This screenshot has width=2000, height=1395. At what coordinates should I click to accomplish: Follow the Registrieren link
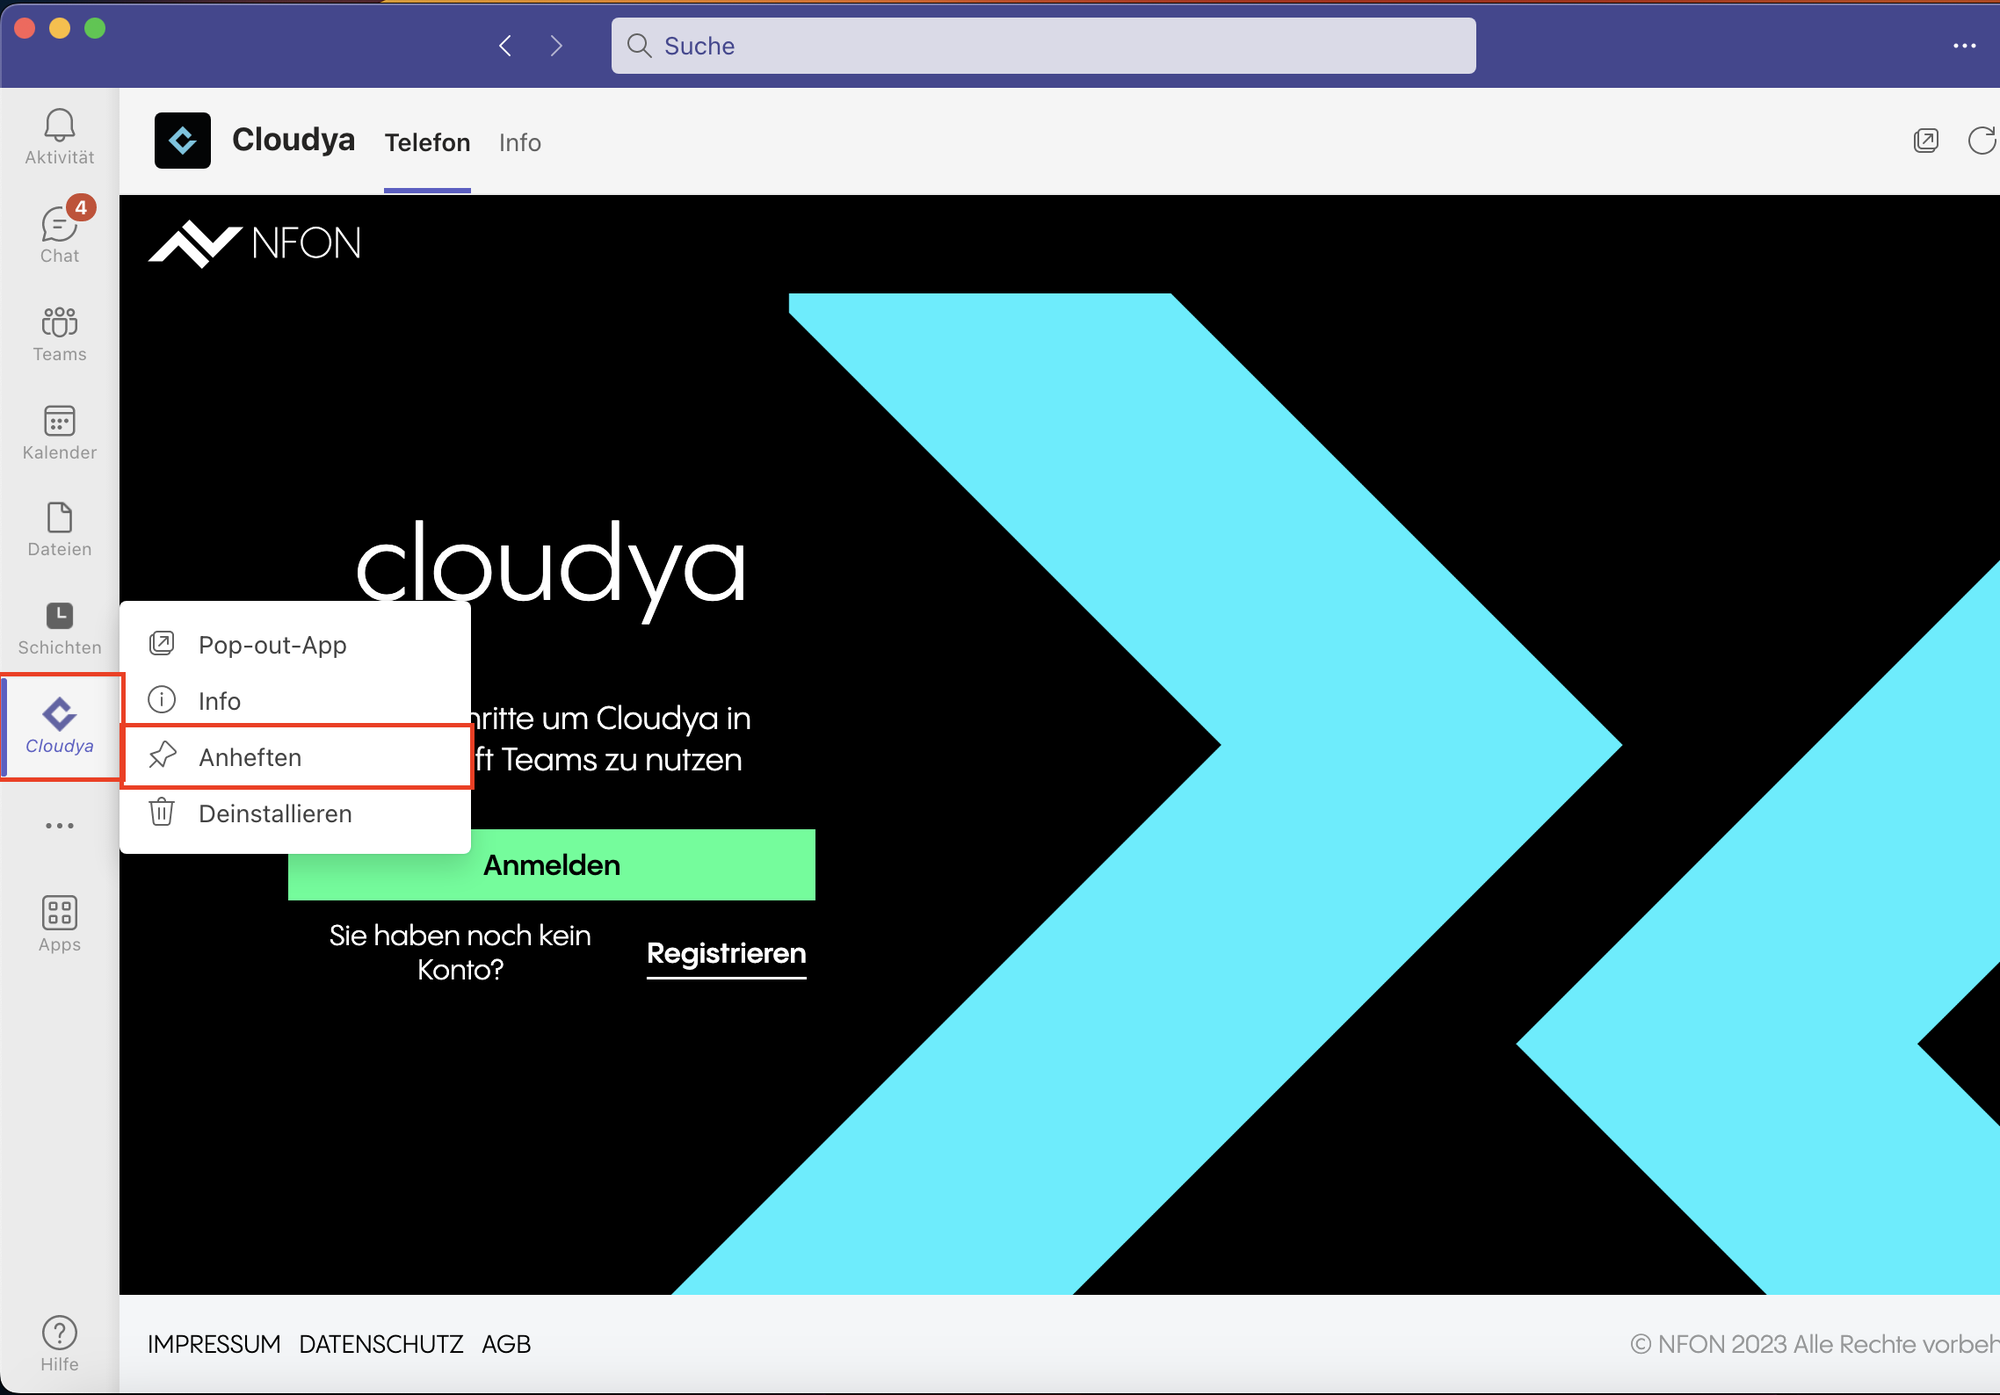point(726,953)
